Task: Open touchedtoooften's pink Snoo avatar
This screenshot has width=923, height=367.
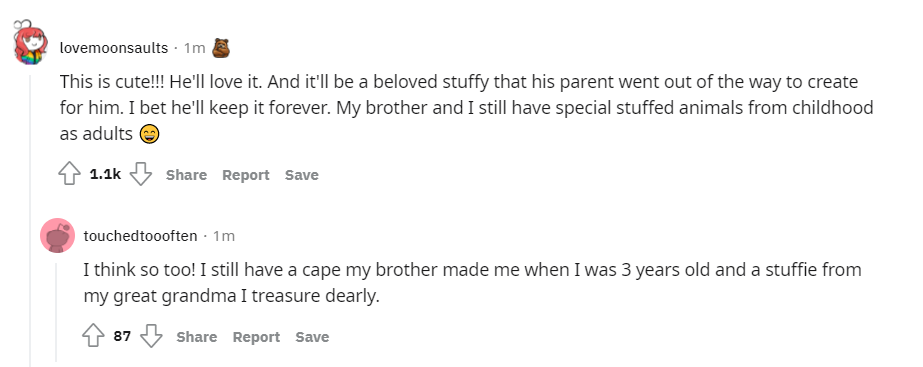Action: click(58, 236)
